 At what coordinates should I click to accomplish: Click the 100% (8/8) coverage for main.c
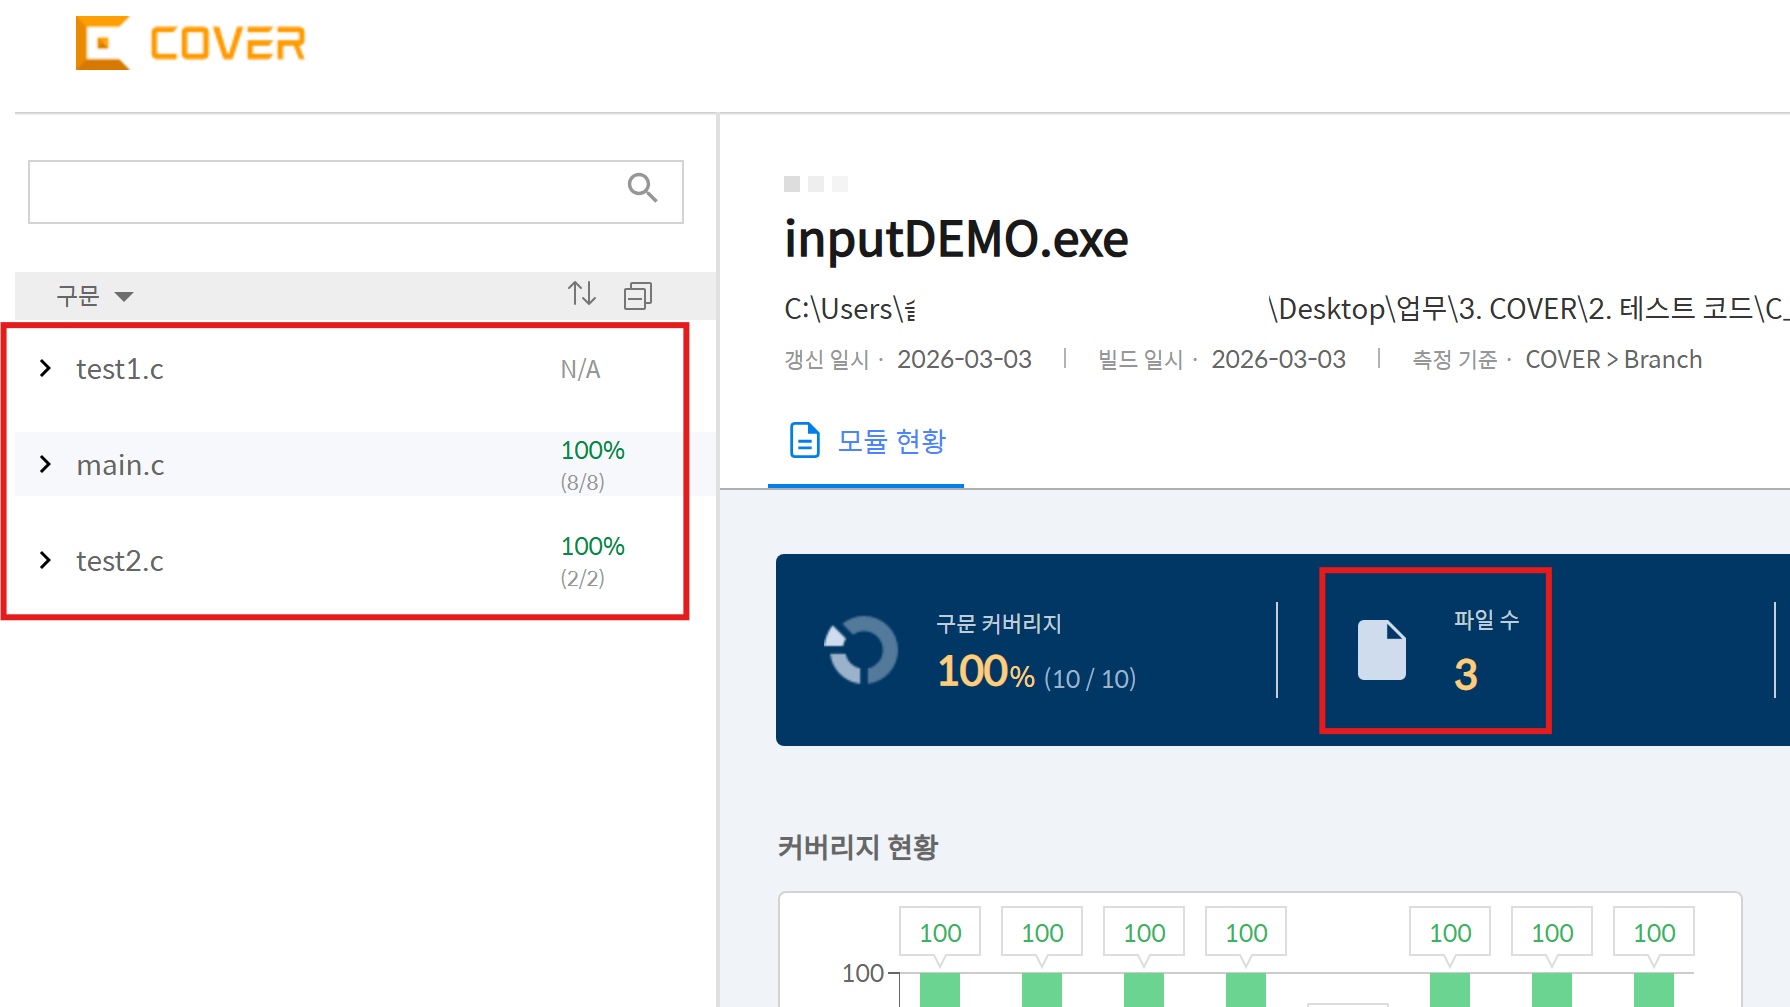tap(592, 465)
